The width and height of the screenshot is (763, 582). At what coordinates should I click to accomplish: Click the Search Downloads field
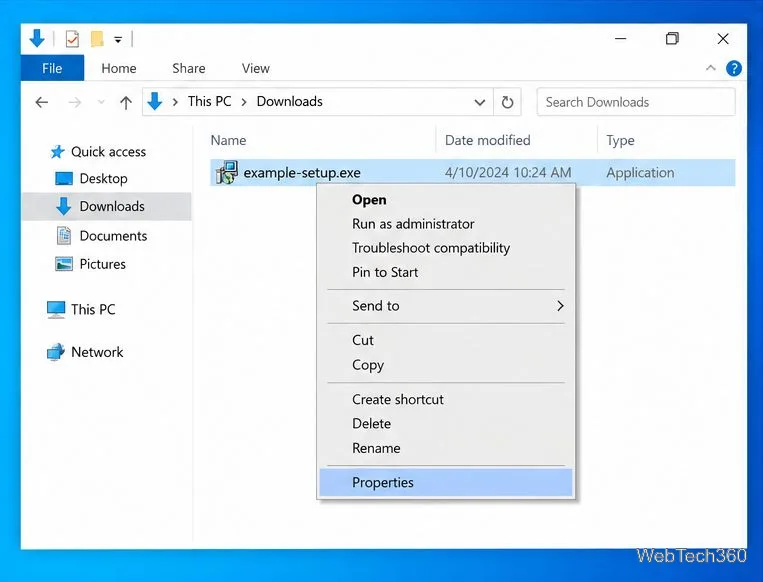pos(636,102)
